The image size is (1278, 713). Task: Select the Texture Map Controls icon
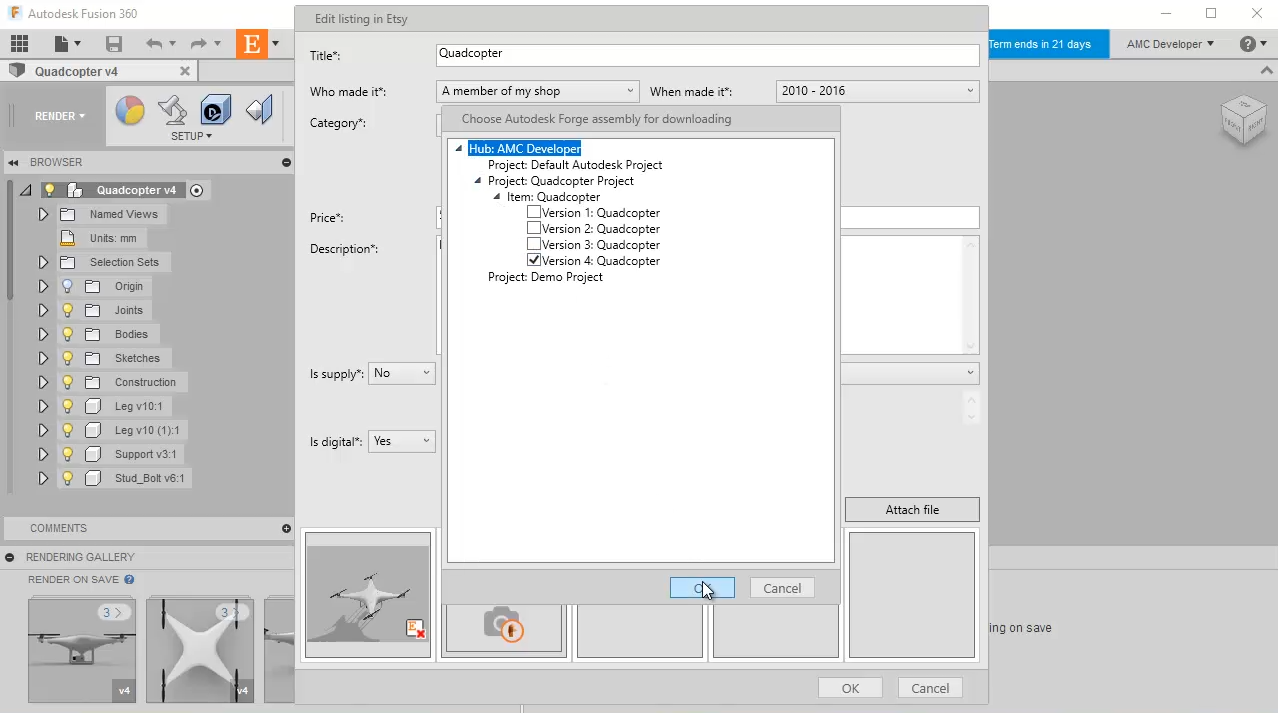click(x=259, y=110)
